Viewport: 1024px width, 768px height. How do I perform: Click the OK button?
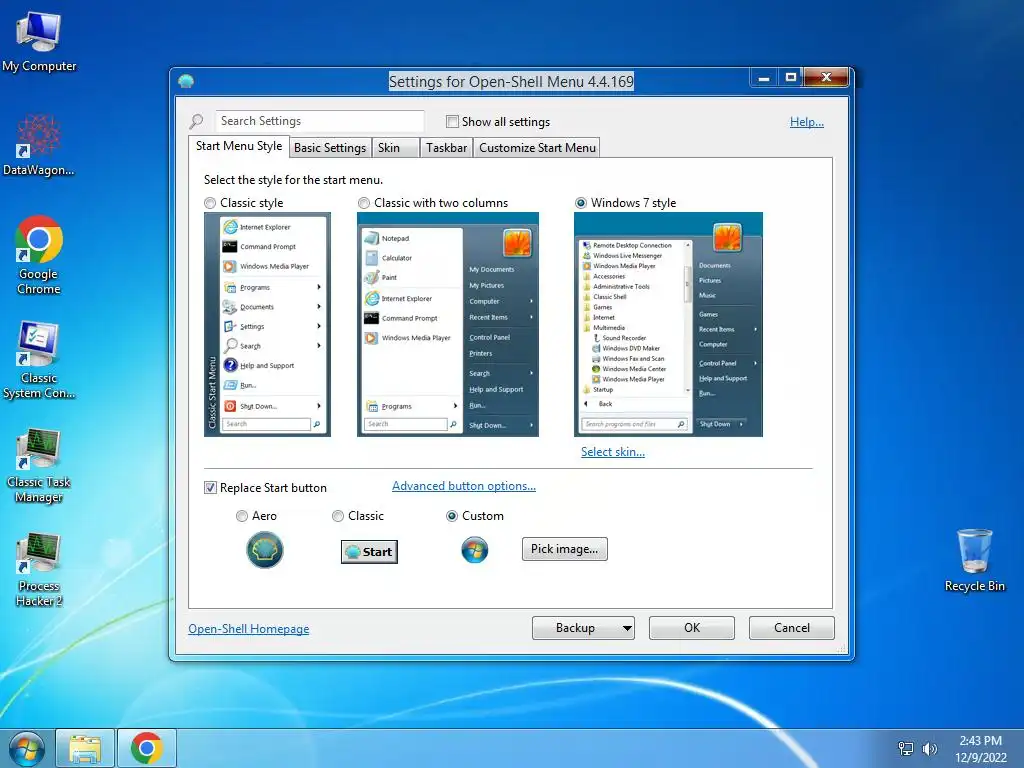coord(692,628)
